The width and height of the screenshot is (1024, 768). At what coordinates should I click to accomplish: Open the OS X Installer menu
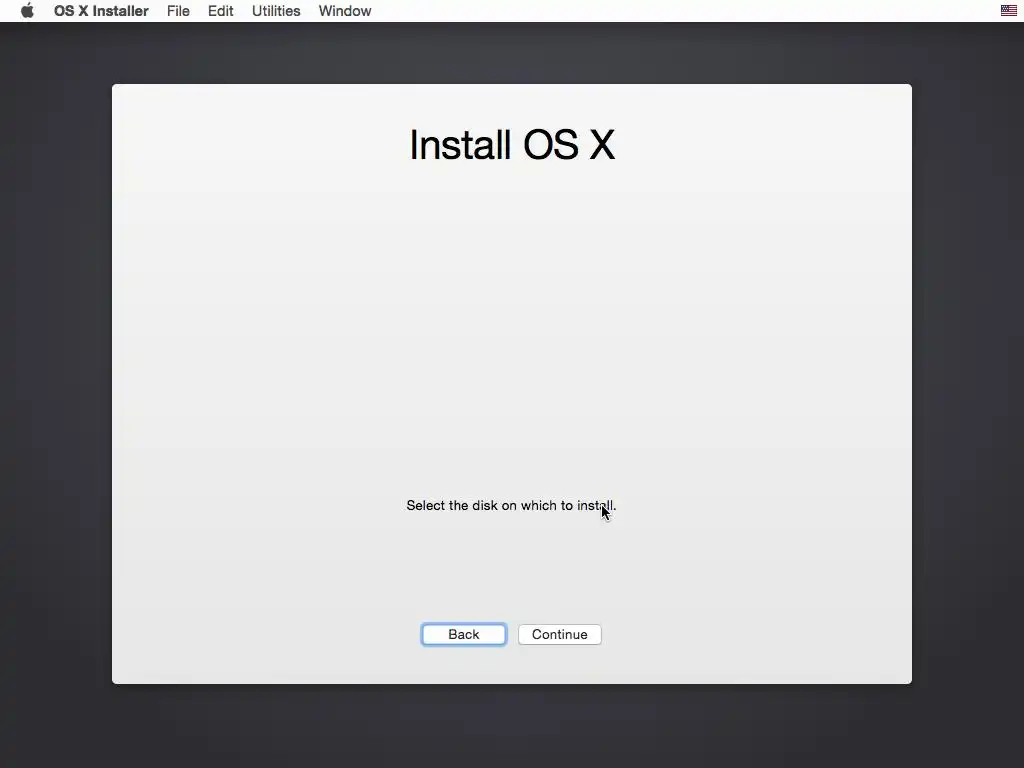[x=101, y=11]
